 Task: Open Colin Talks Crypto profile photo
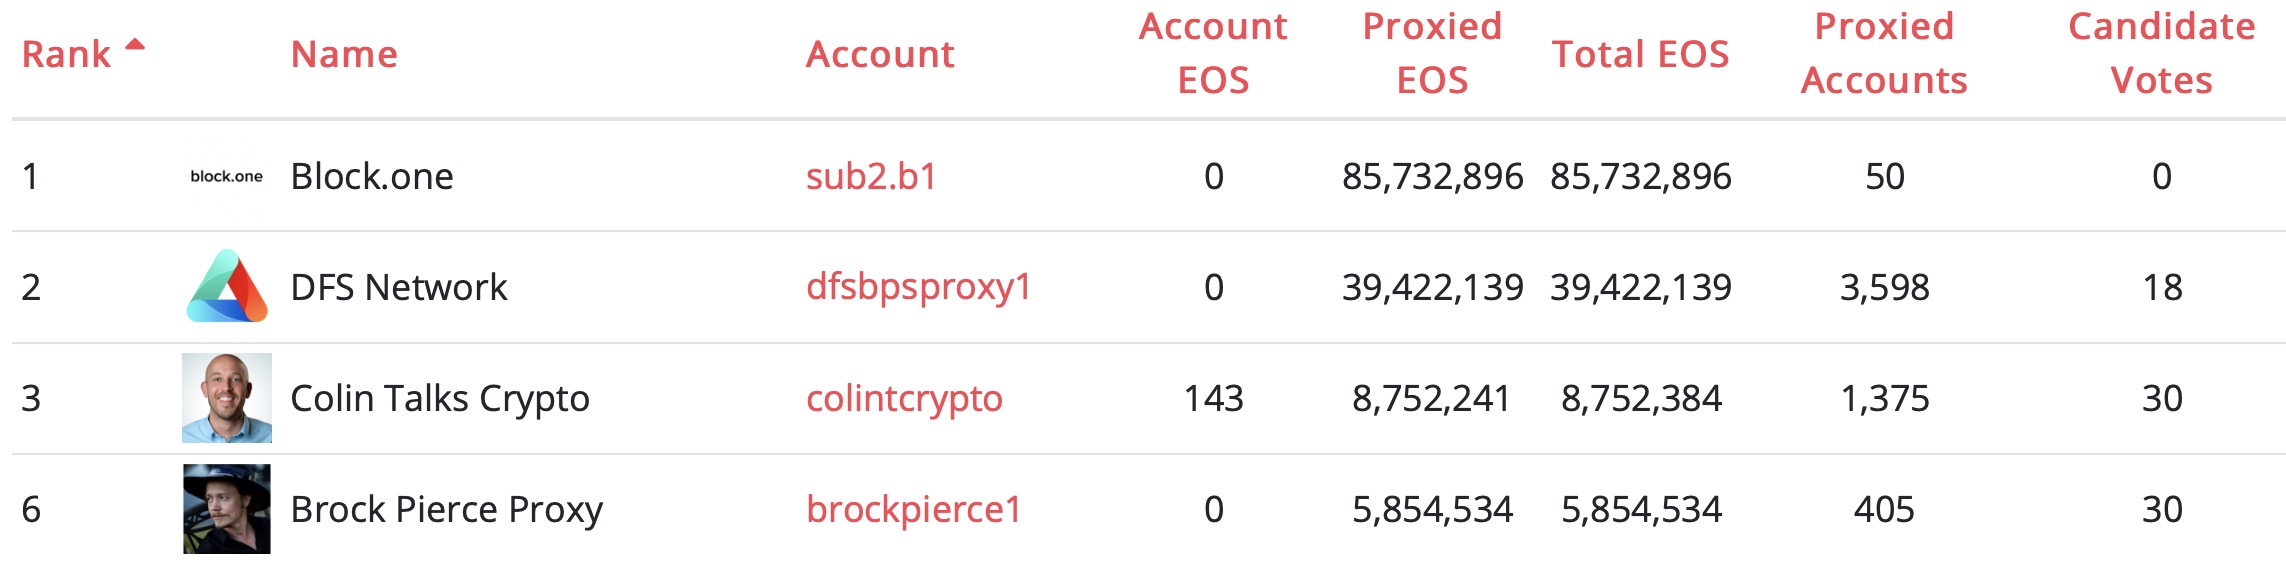click(x=227, y=398)
